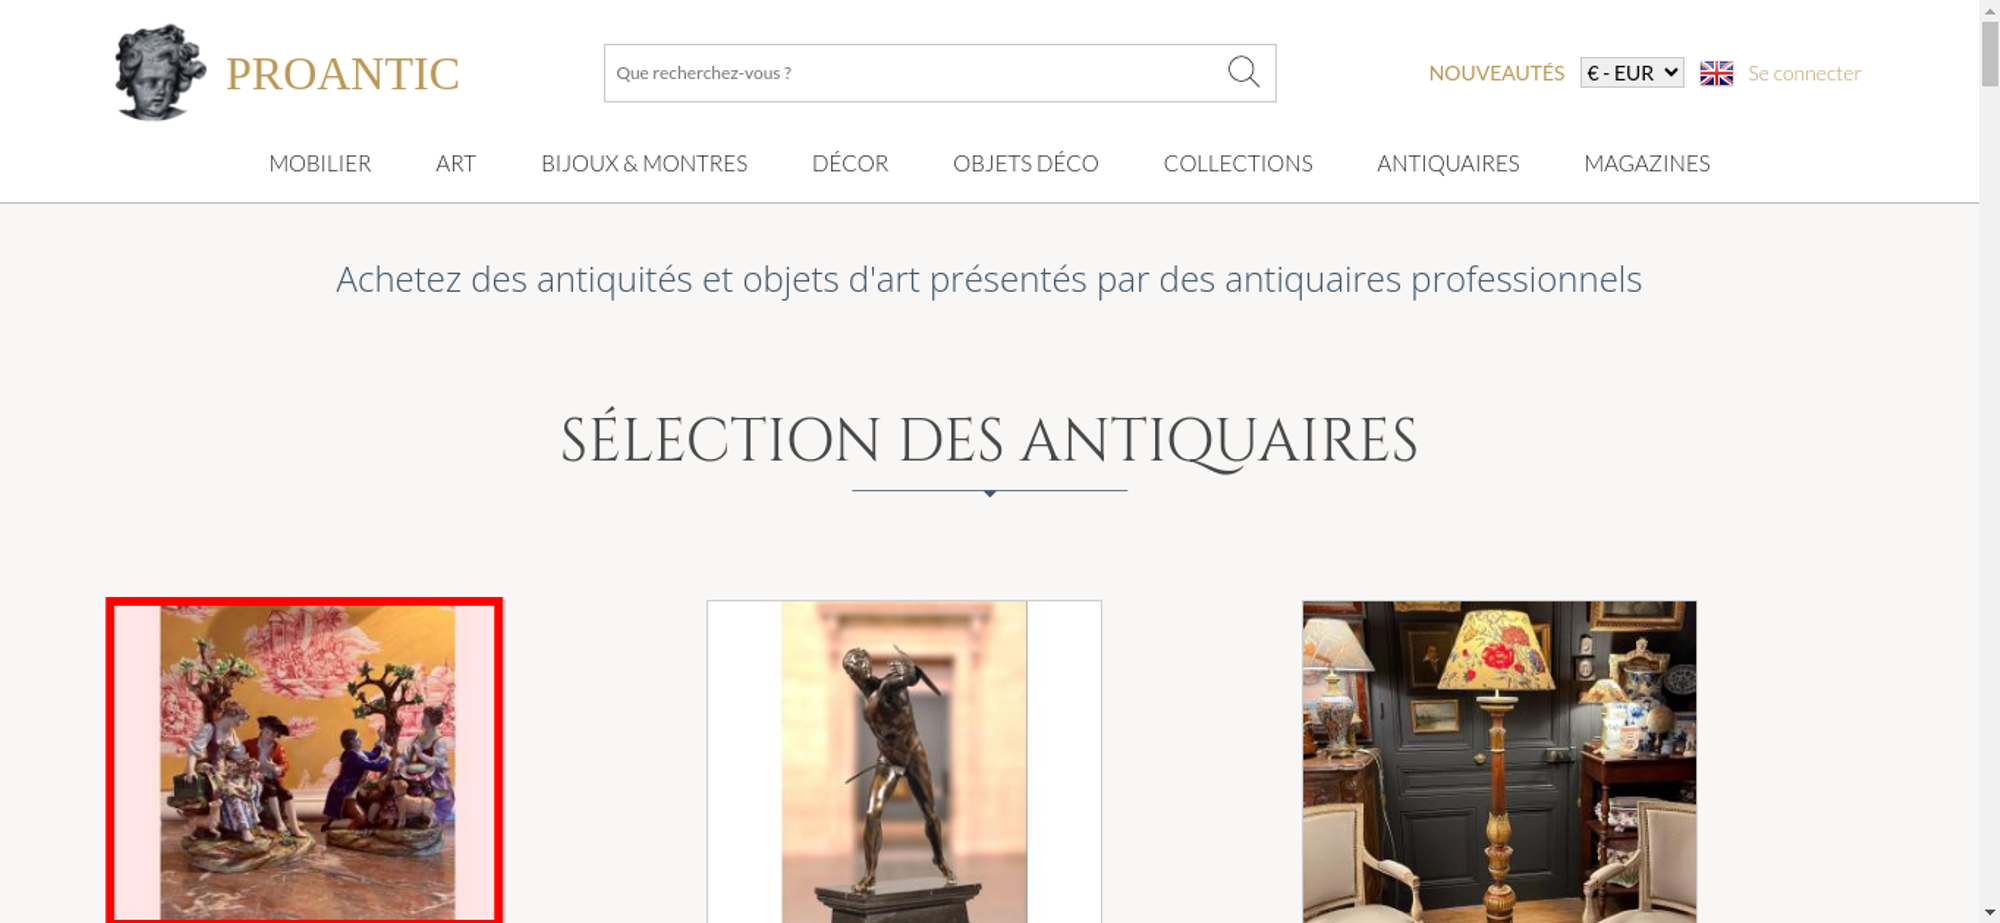This screenshot has width=2000, height=923.
Task: Open the COLLECTIONS menu
Action: (1238, 163)
